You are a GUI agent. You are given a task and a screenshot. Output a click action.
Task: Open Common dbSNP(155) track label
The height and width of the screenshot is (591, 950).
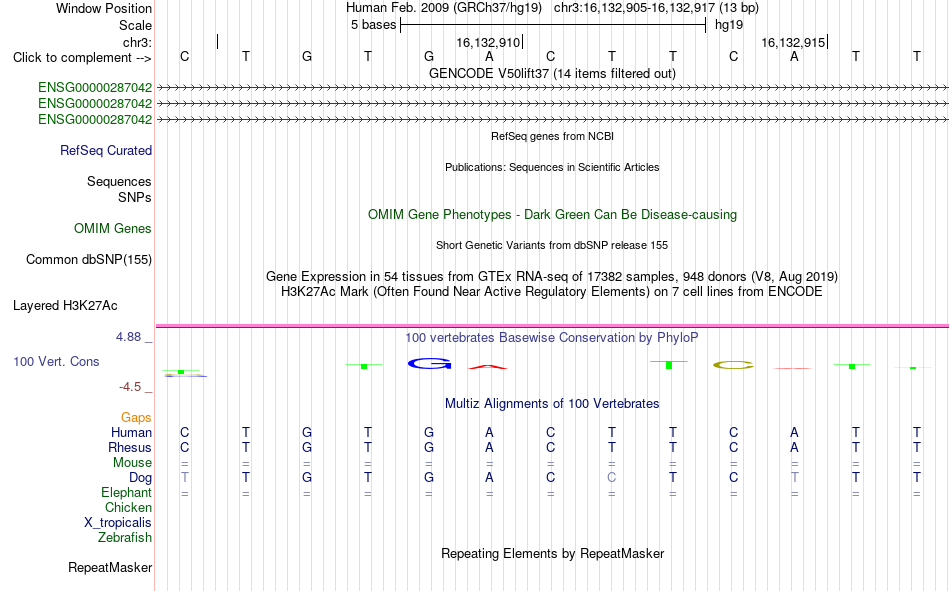pos(88,259)
